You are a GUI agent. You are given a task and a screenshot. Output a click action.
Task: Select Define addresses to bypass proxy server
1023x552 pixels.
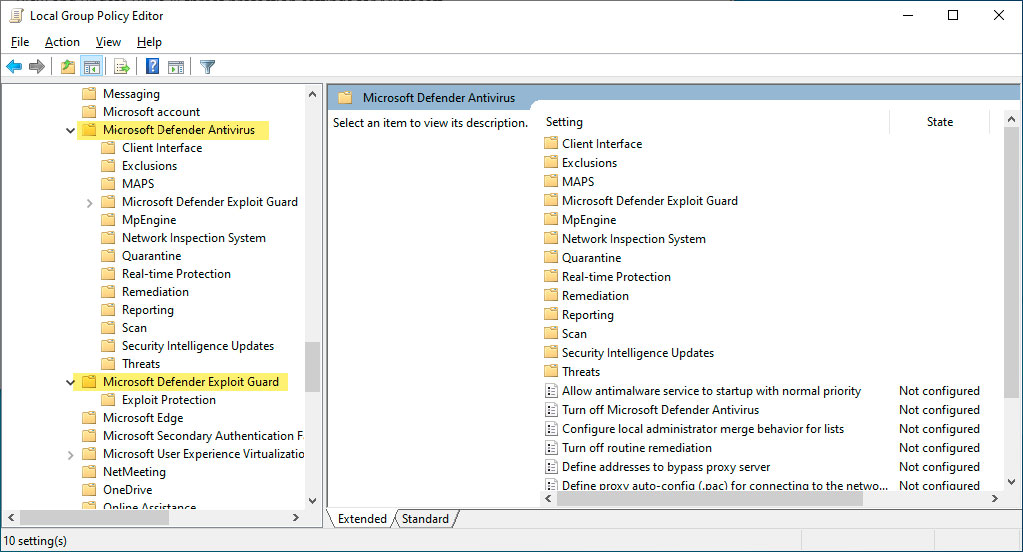click(666, 467)
